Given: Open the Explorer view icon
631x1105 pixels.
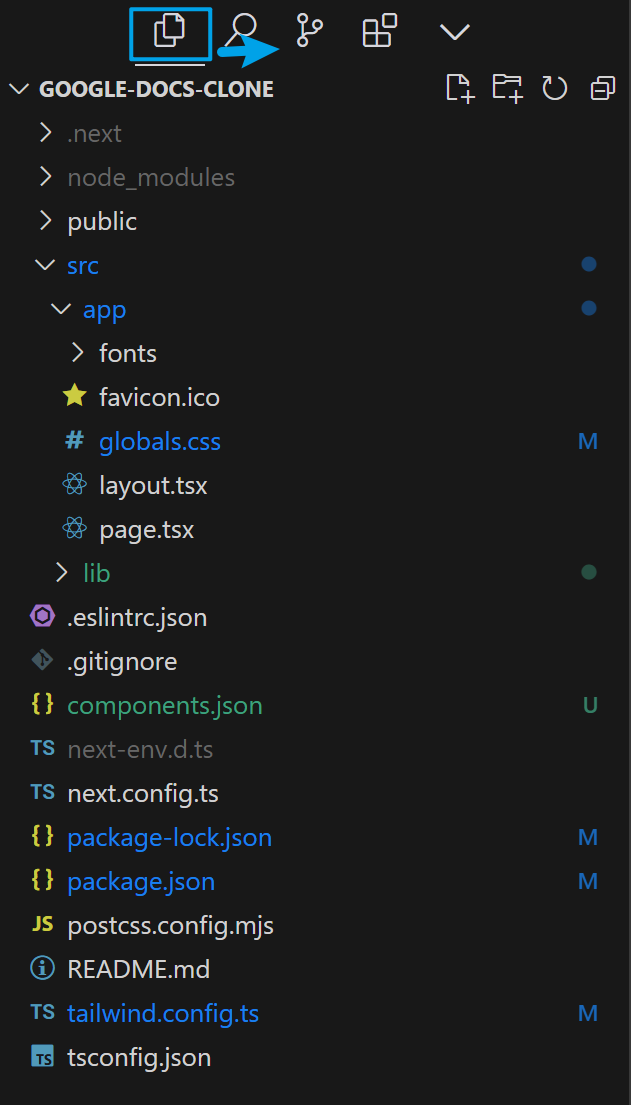Looking at the screenshot, I should (169, 32).
